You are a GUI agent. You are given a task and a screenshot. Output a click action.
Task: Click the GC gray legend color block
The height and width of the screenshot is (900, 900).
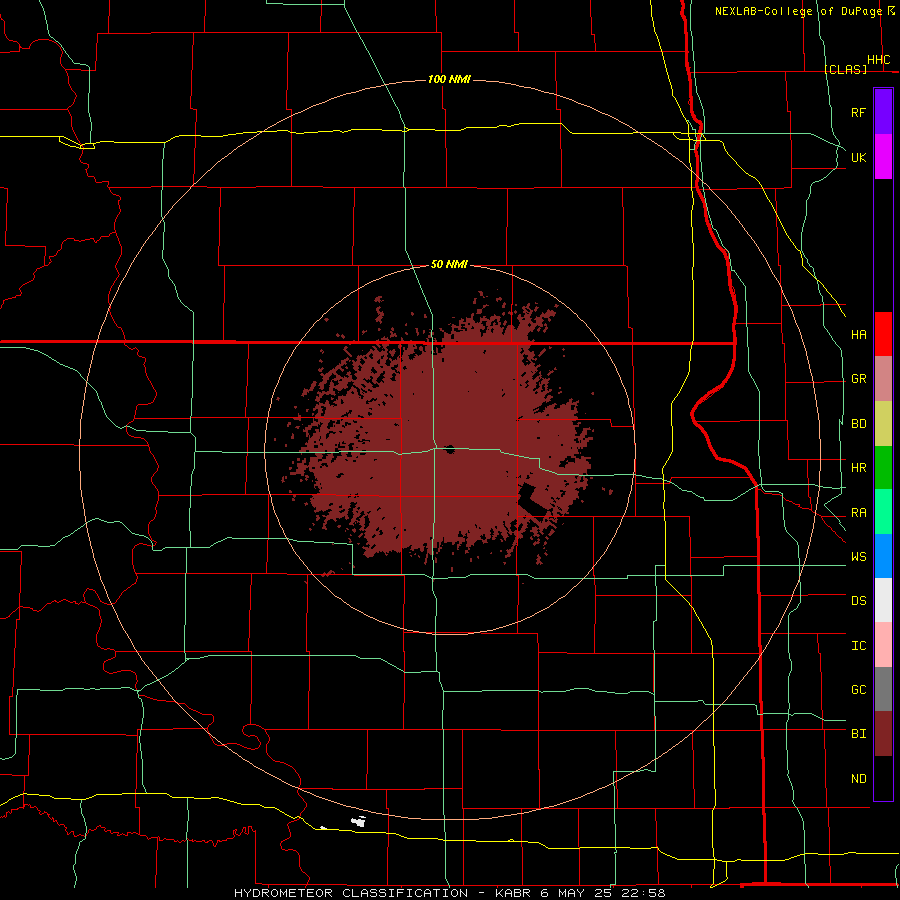click(883, 689)
